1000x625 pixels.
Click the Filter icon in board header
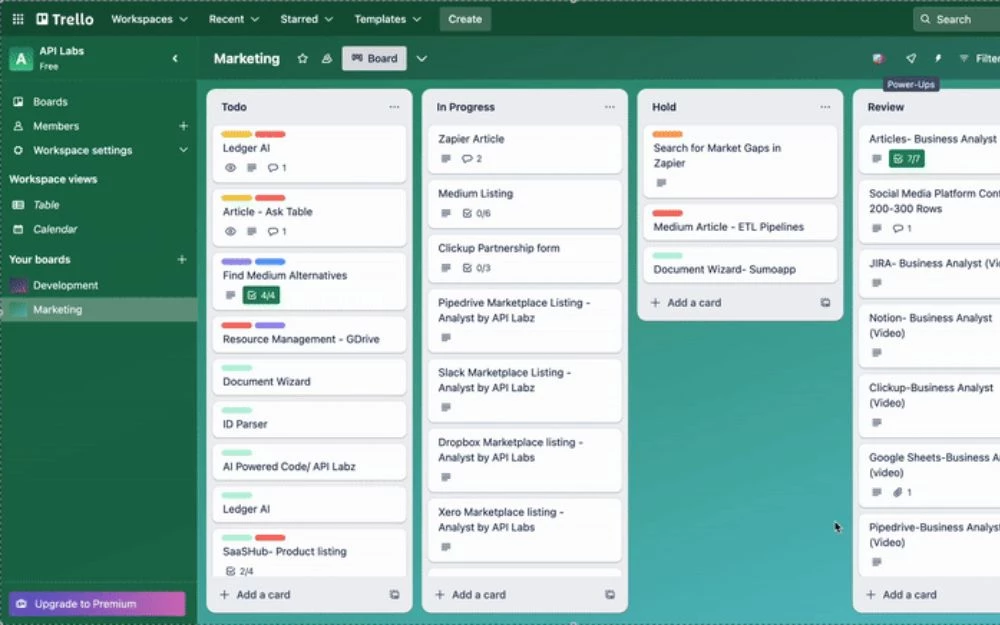pyautogui.click(x=964, y=59)
